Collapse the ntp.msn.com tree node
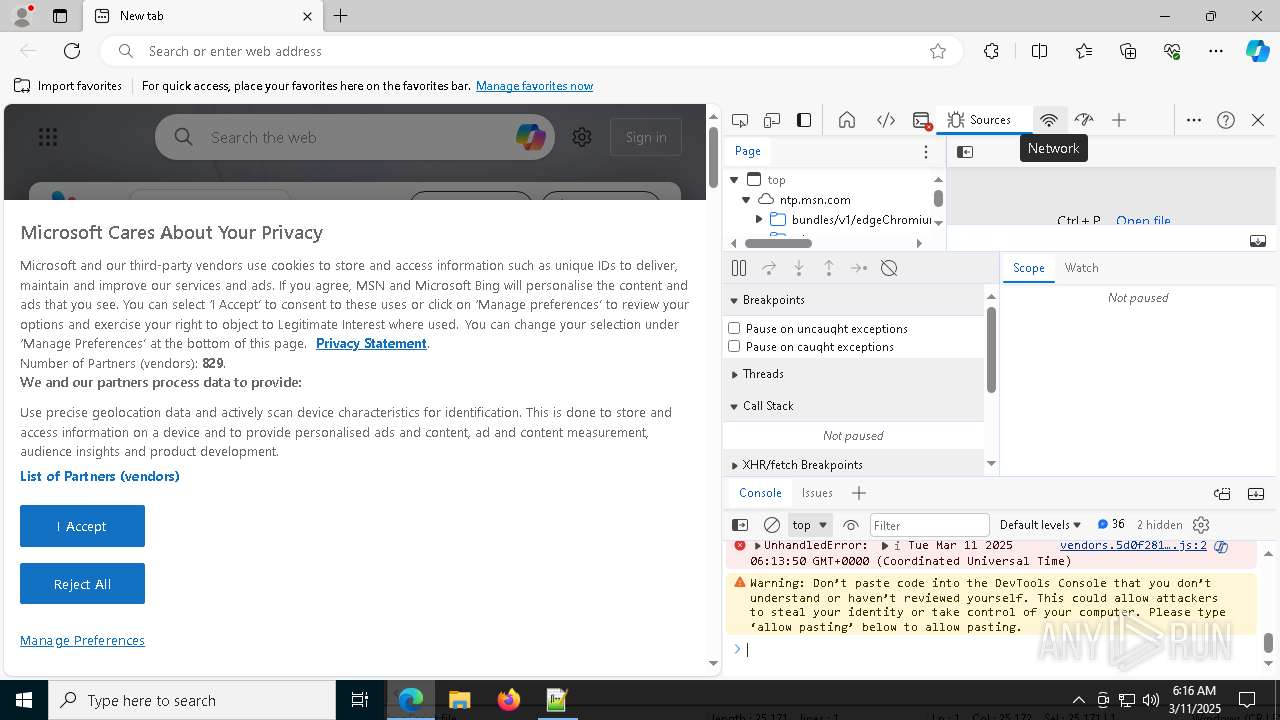Image resolution: width=1280 pixels, height=720 pixels. click(x=746, y=200)
